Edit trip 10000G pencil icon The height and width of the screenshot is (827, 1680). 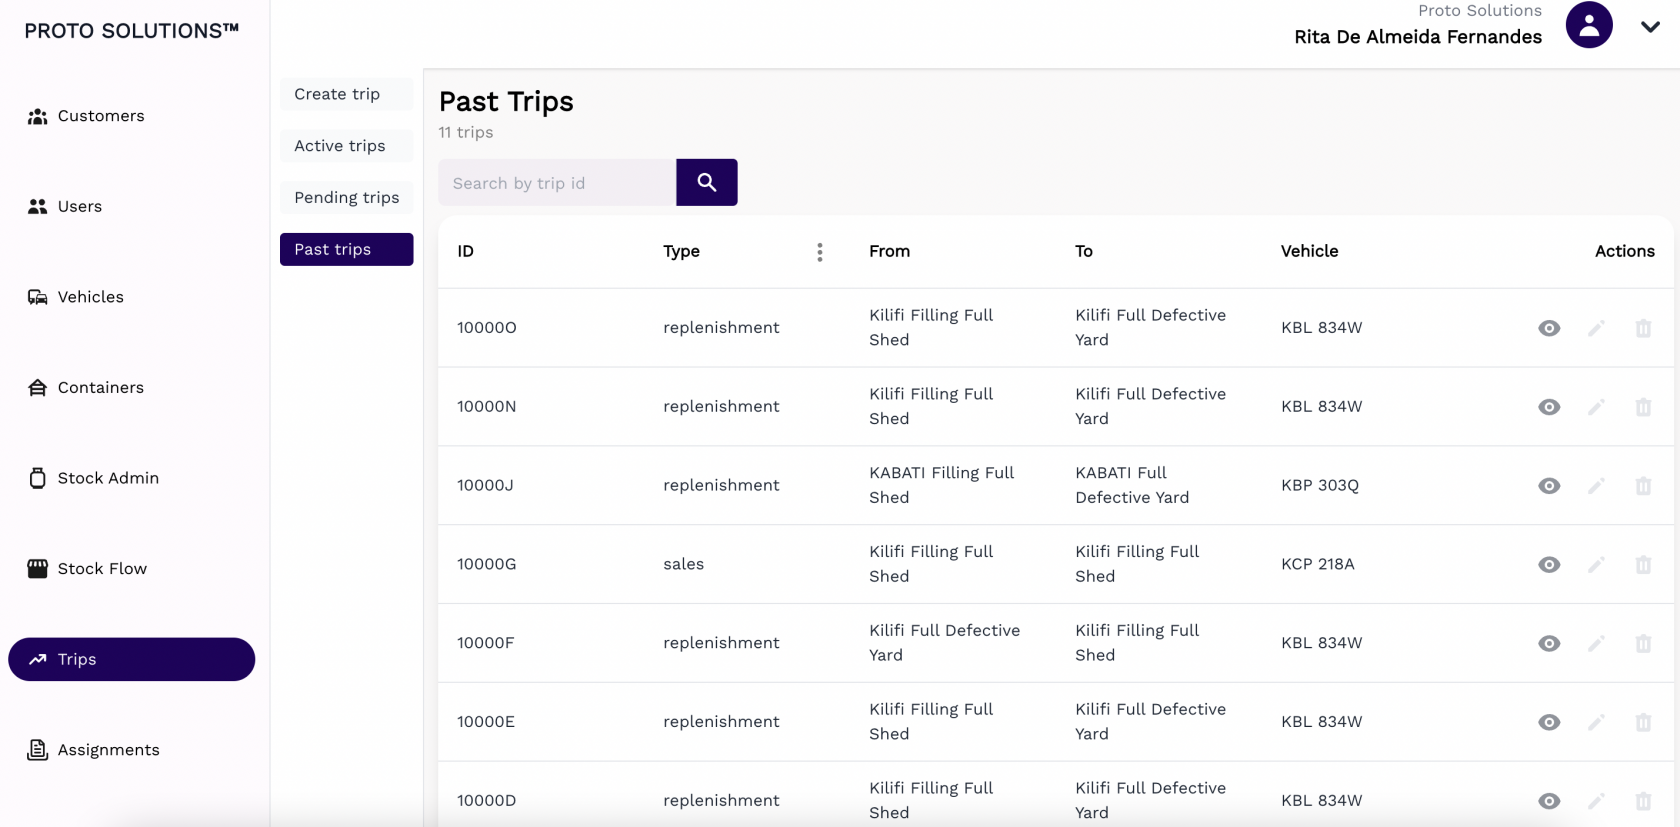tap(1596, 565)
